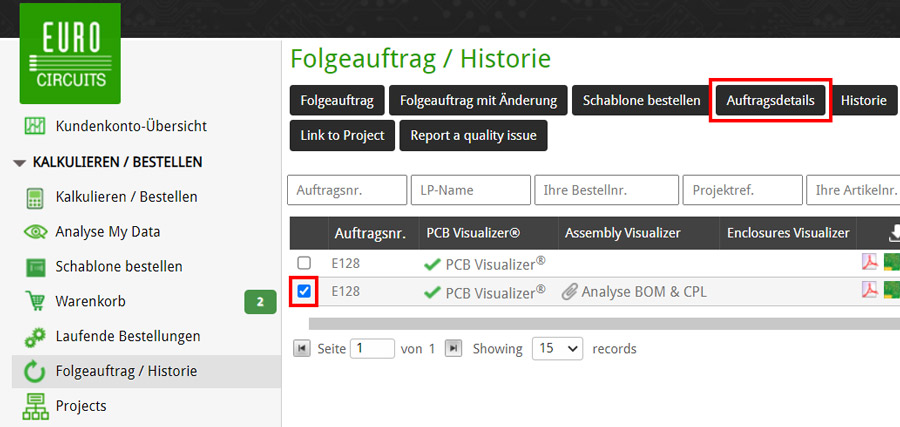Click the shopping cart Warenkorb icon
Viewport: 900px width, 427px height.
pos(35,301)
